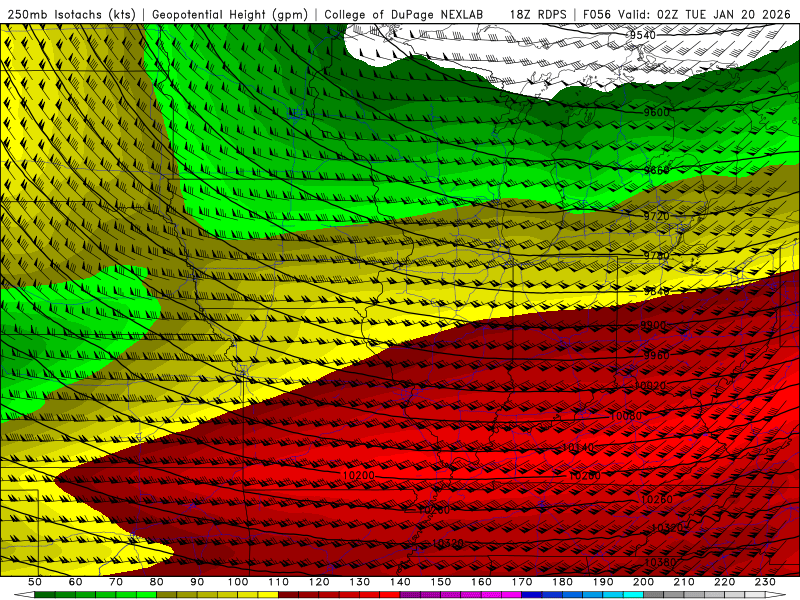Click the 80 knot colorbar label
Image resolution: width=800 pixels, height=600 pixels.
click(157, 582)
